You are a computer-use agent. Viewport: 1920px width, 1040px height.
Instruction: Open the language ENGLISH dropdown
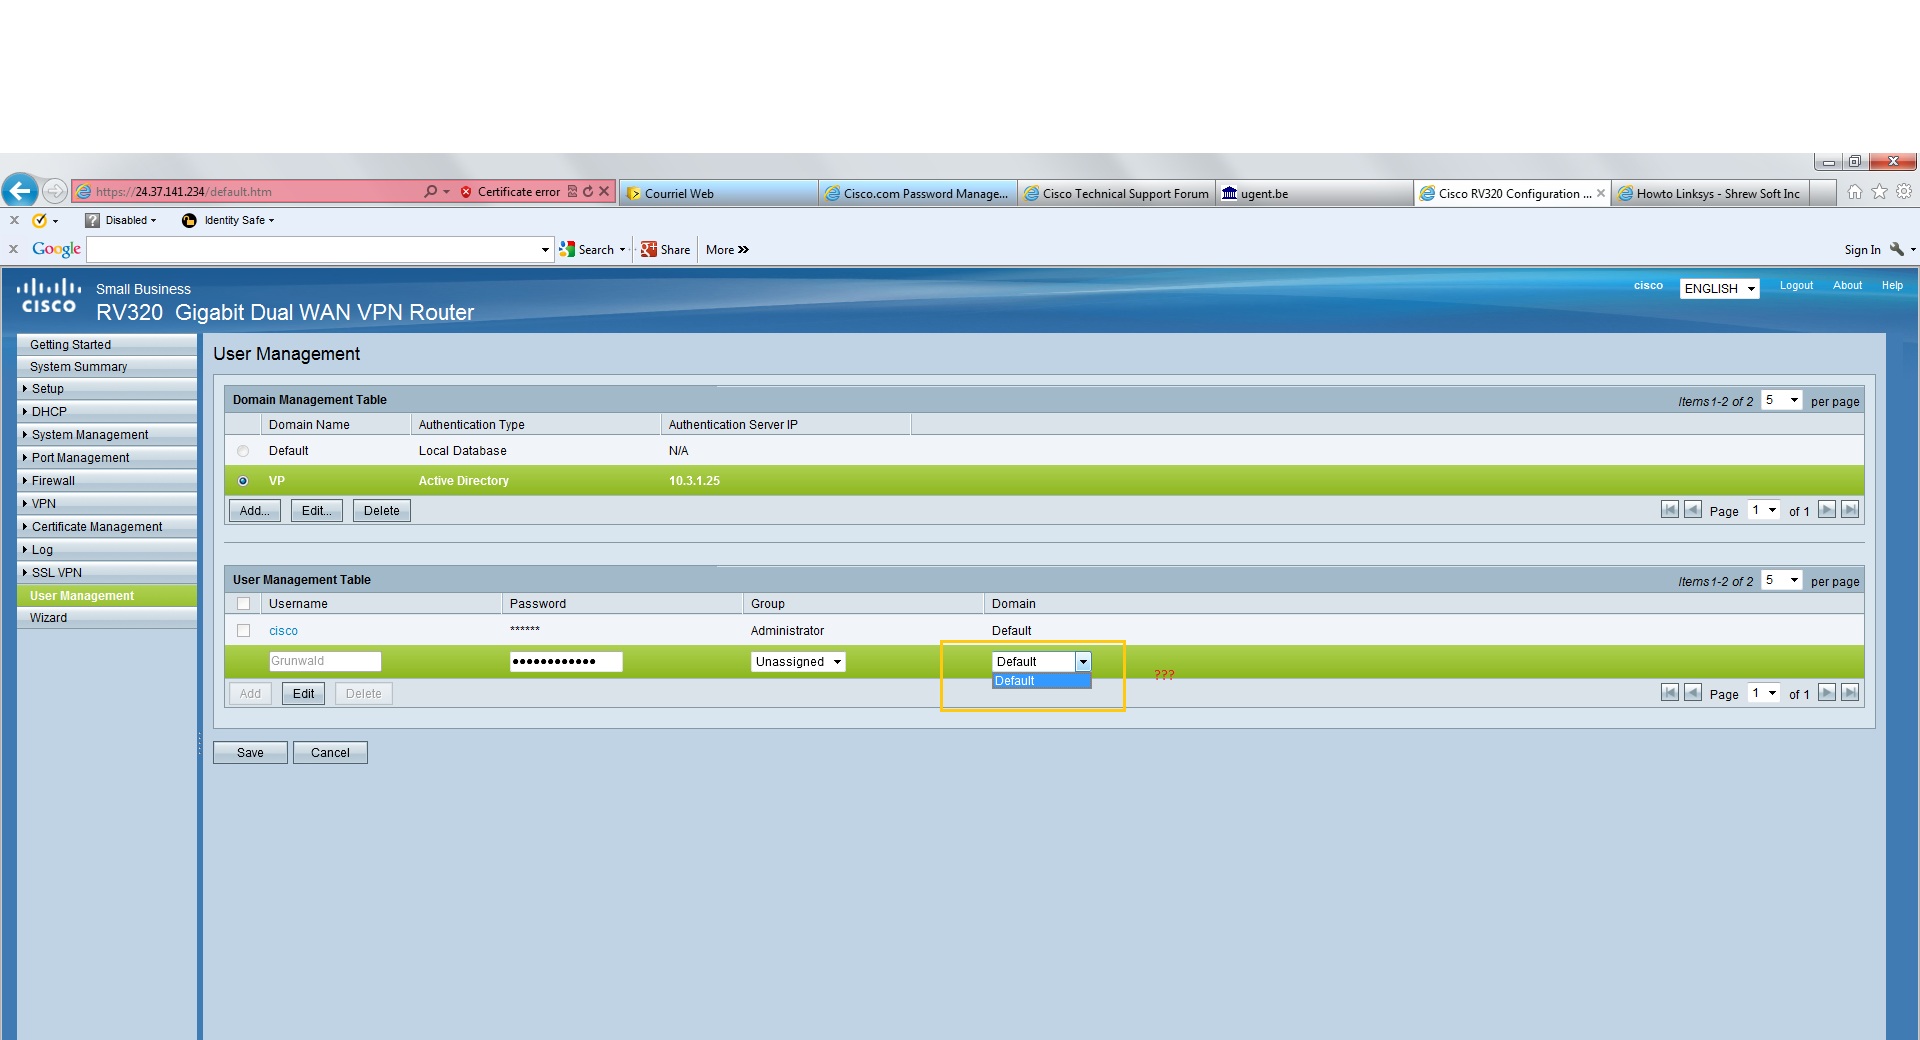click(x=1719, y=289)
